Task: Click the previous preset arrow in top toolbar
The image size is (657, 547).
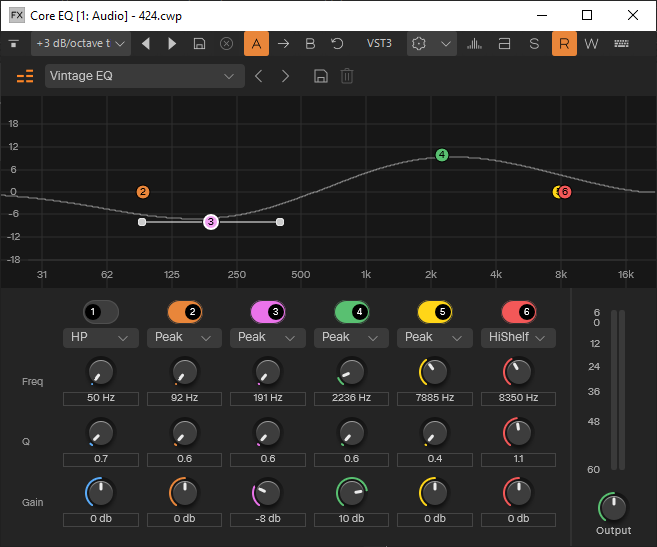Action: (x=146, y=44)
